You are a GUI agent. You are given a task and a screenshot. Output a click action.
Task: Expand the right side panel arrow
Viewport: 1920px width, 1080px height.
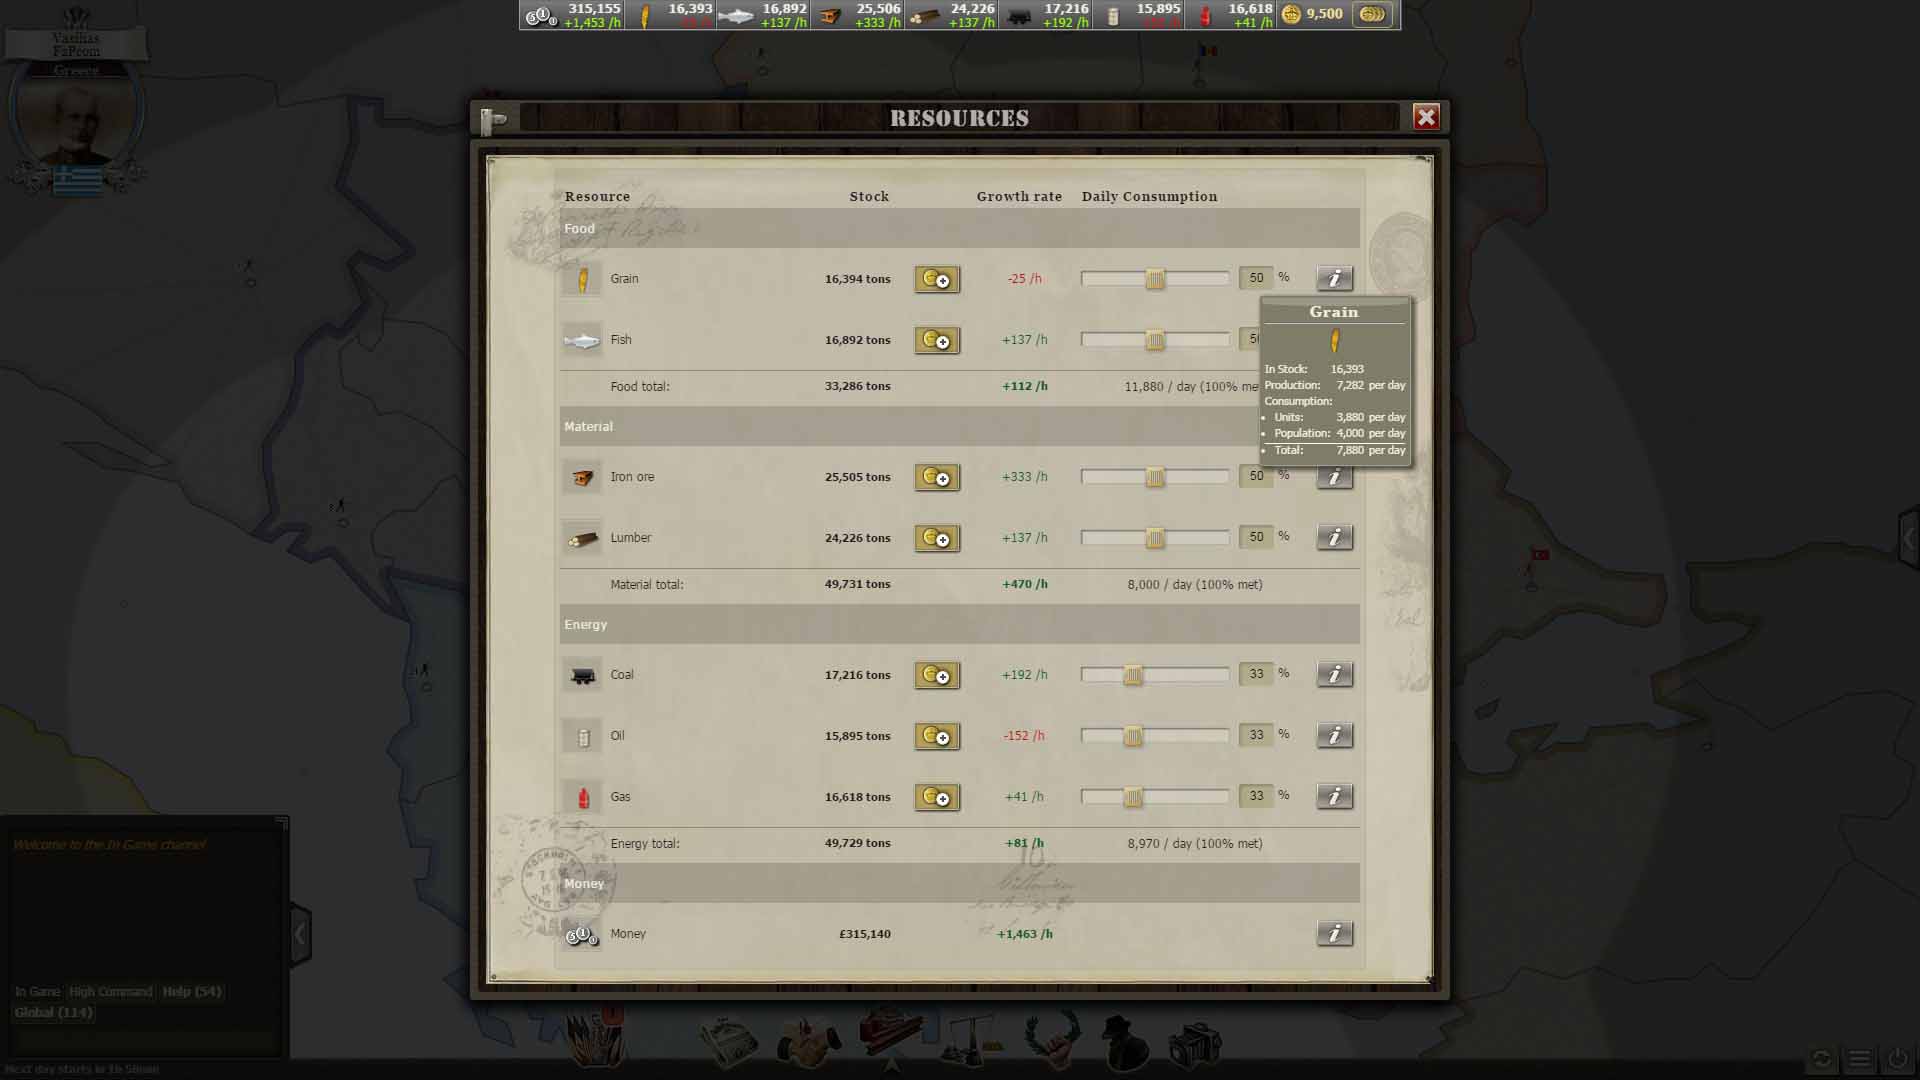(1909, 539)
